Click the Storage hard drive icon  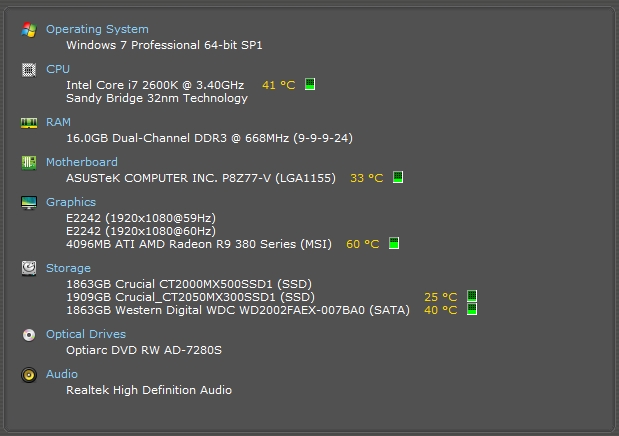coord(29,268)
